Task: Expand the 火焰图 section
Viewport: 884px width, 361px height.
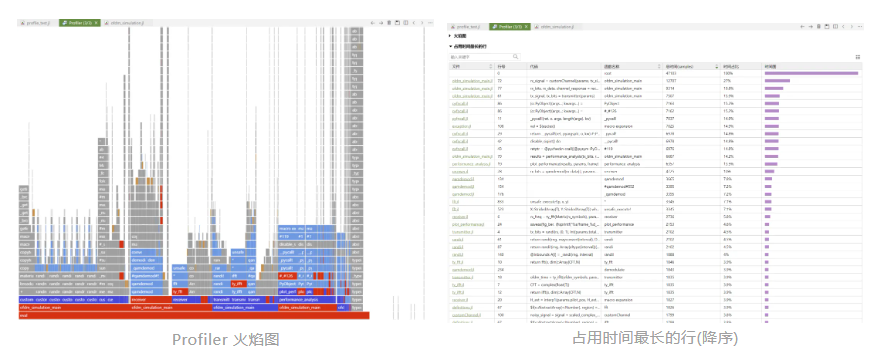Action: pos(458,36)
